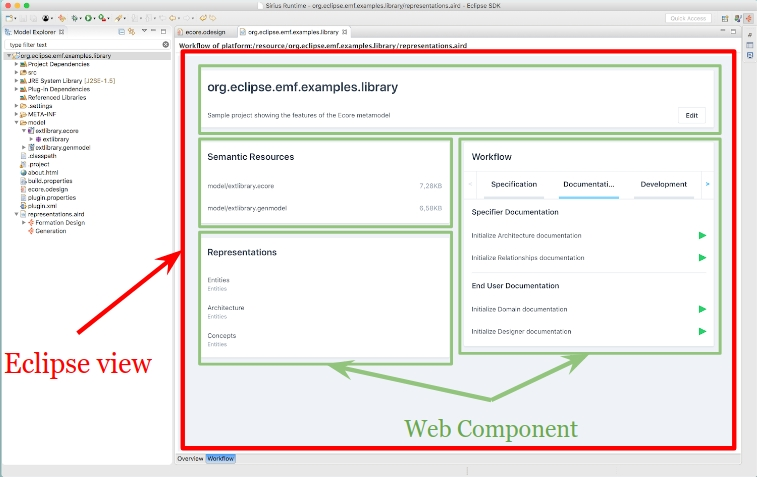757x477 pixels.
Task: Open the New wizard dropdown arrow
Action: [x=15, y=18]
